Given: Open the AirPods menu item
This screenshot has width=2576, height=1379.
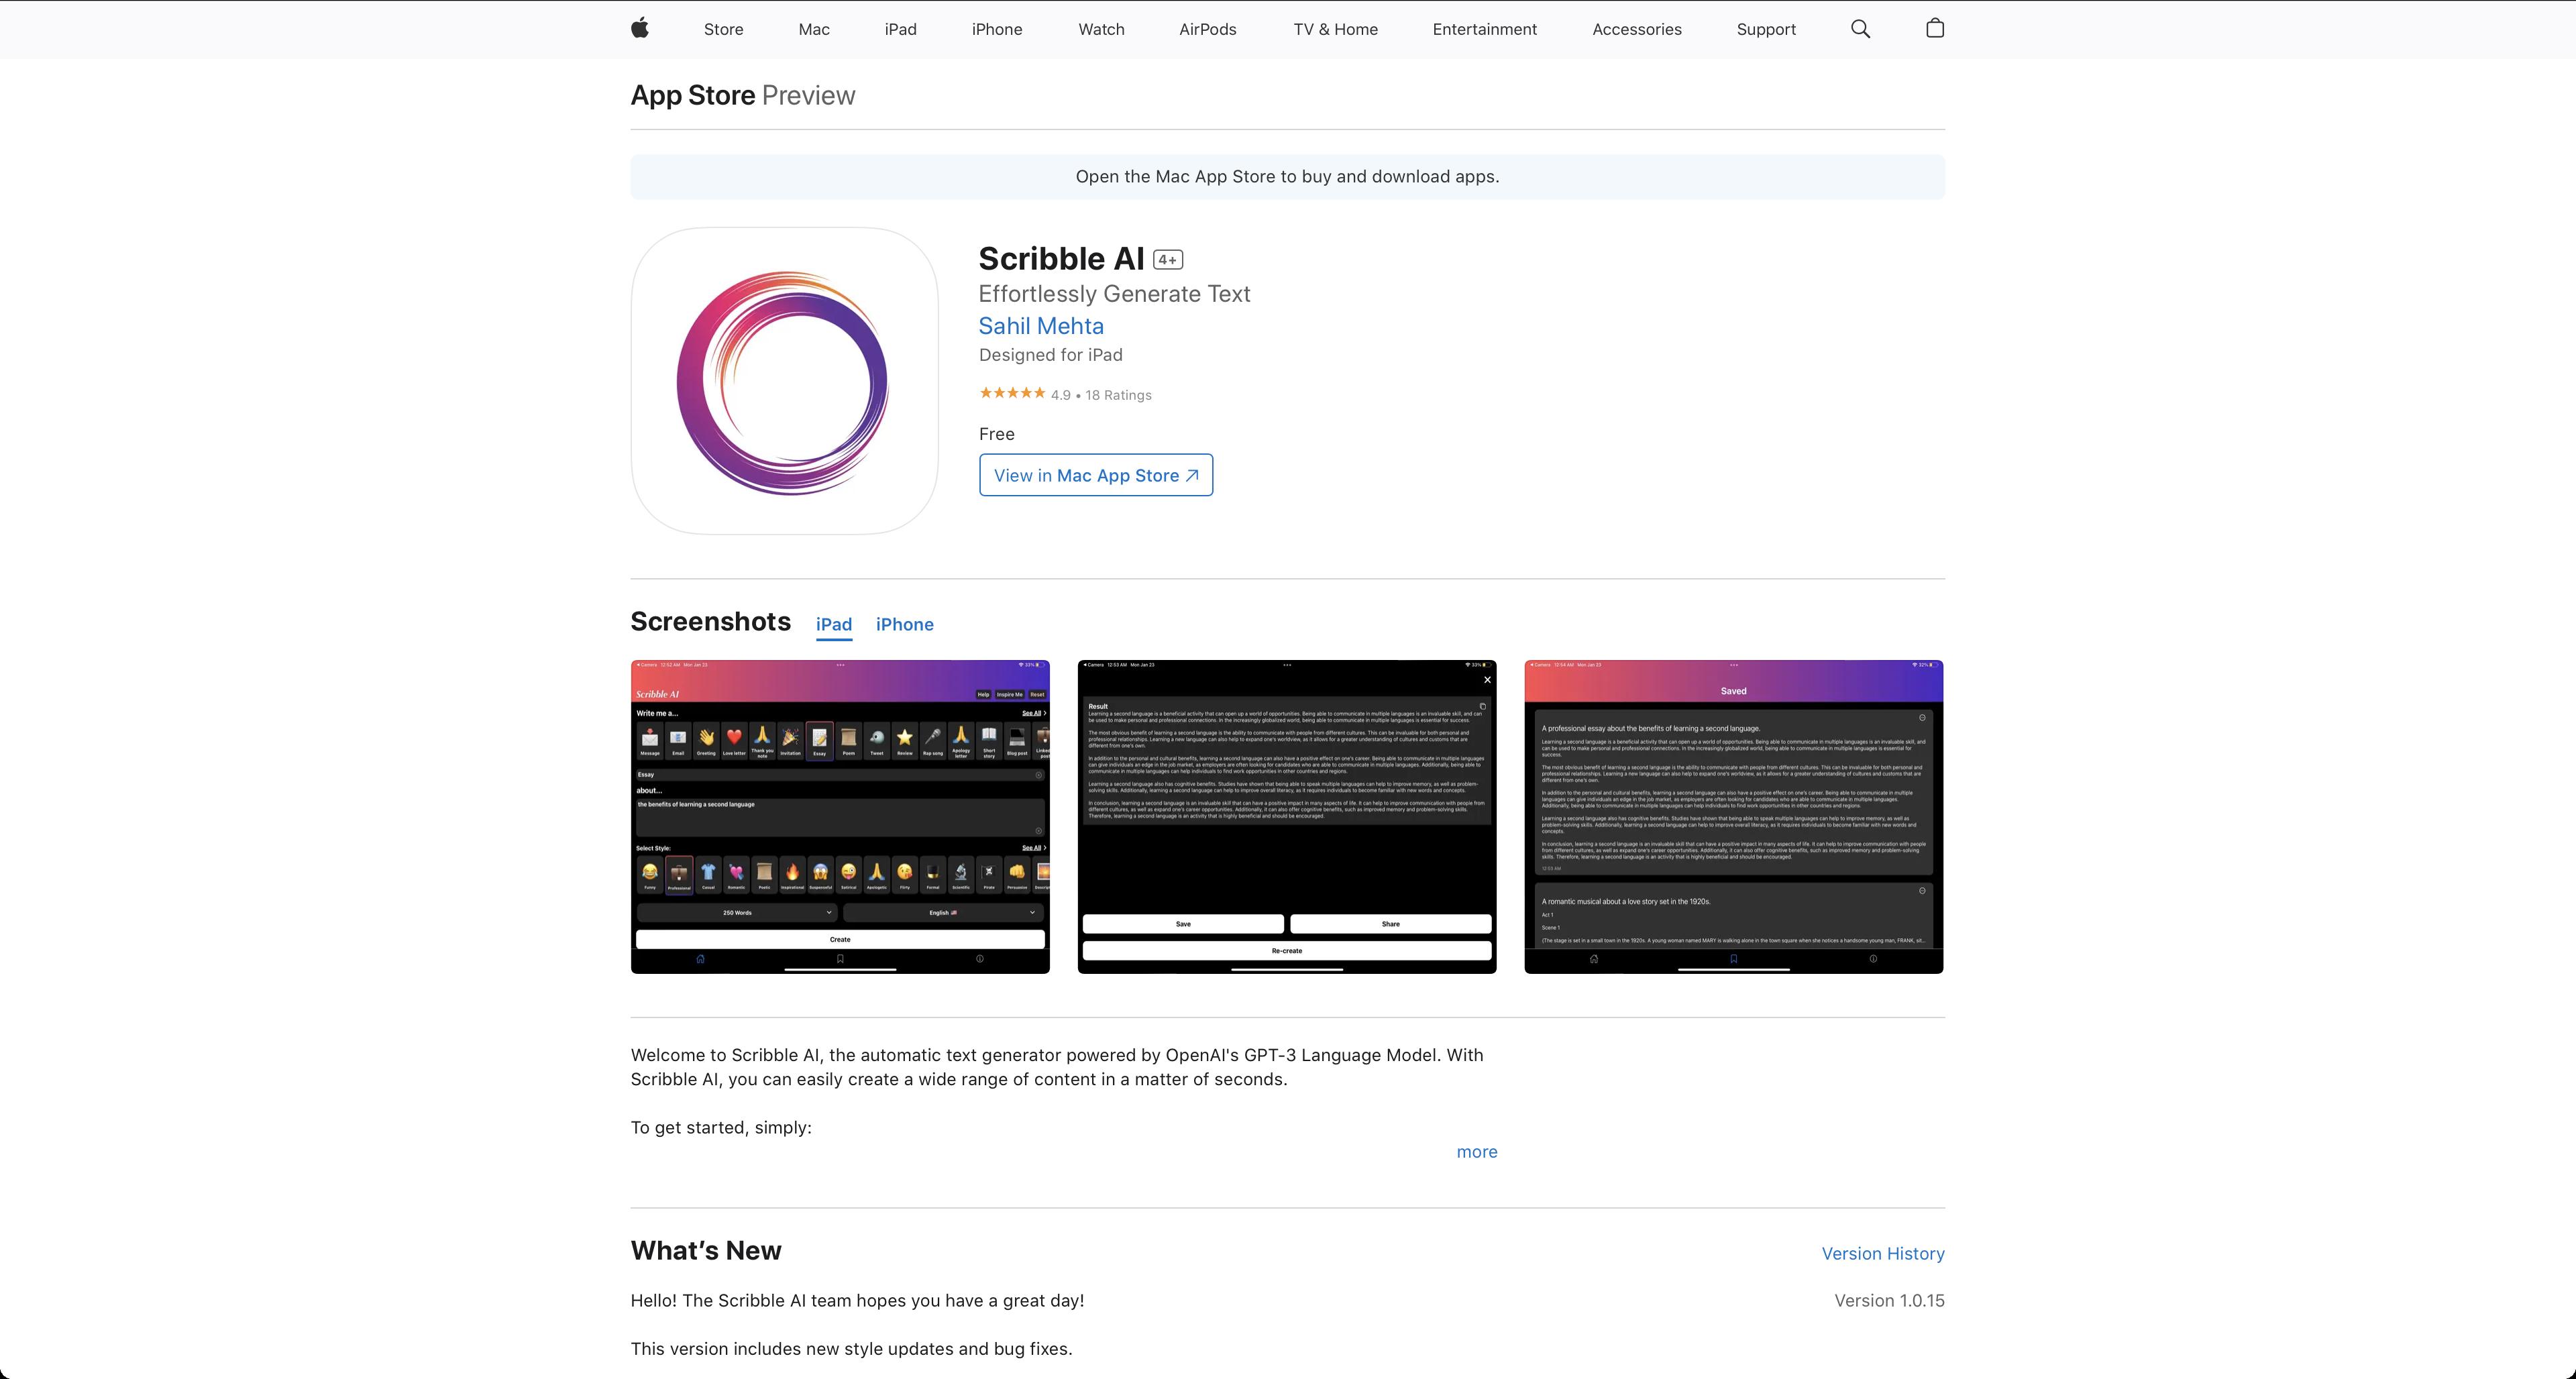Looking at the screenshot, I should tap(1207, 29).
